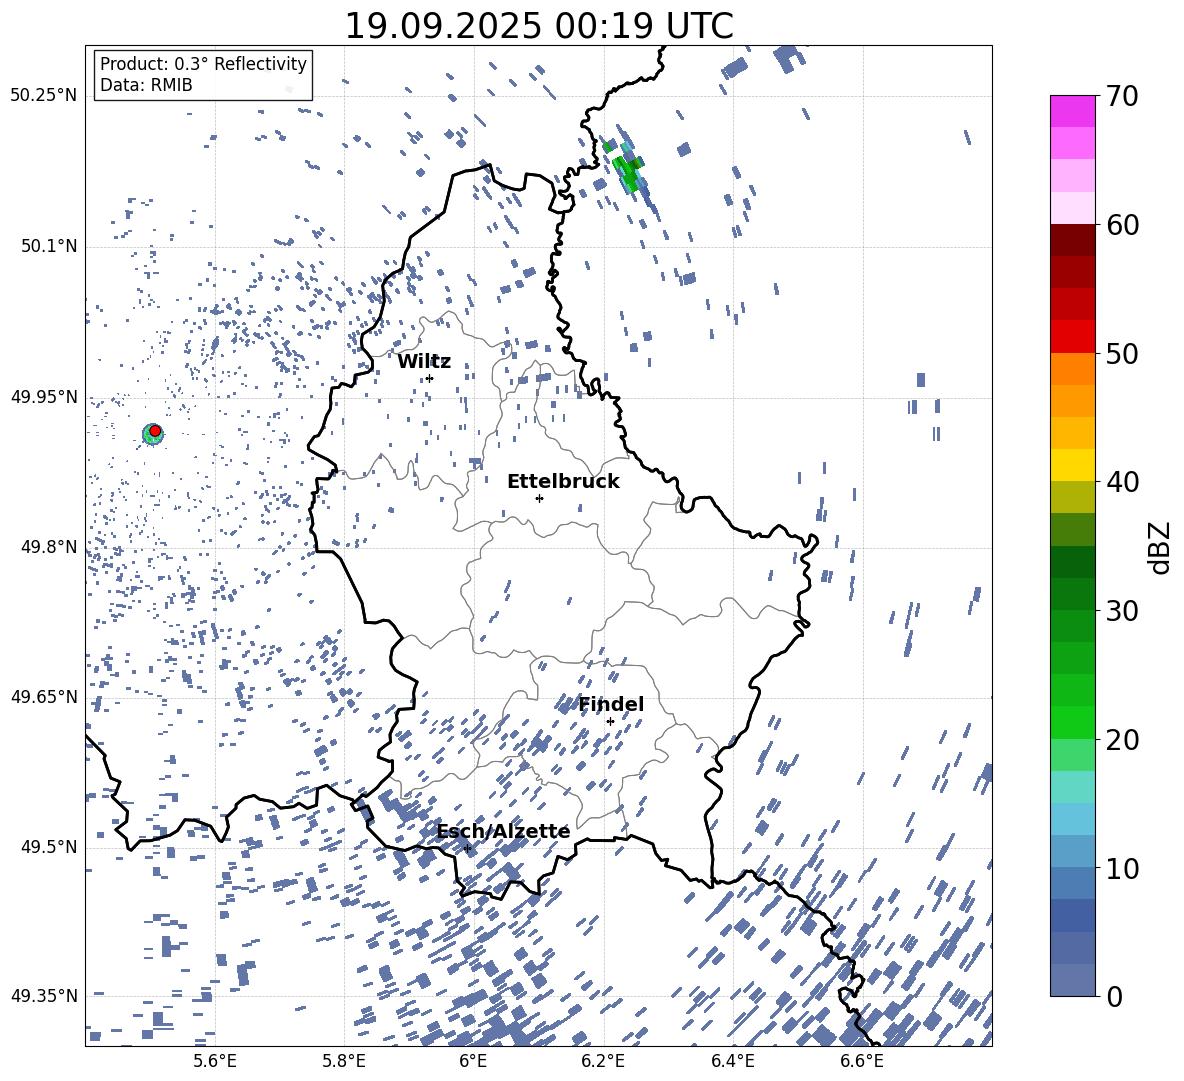Click the 6.2°E longitude tick label
The width and height of the screenshot is (1184, 1081).
603,1059
